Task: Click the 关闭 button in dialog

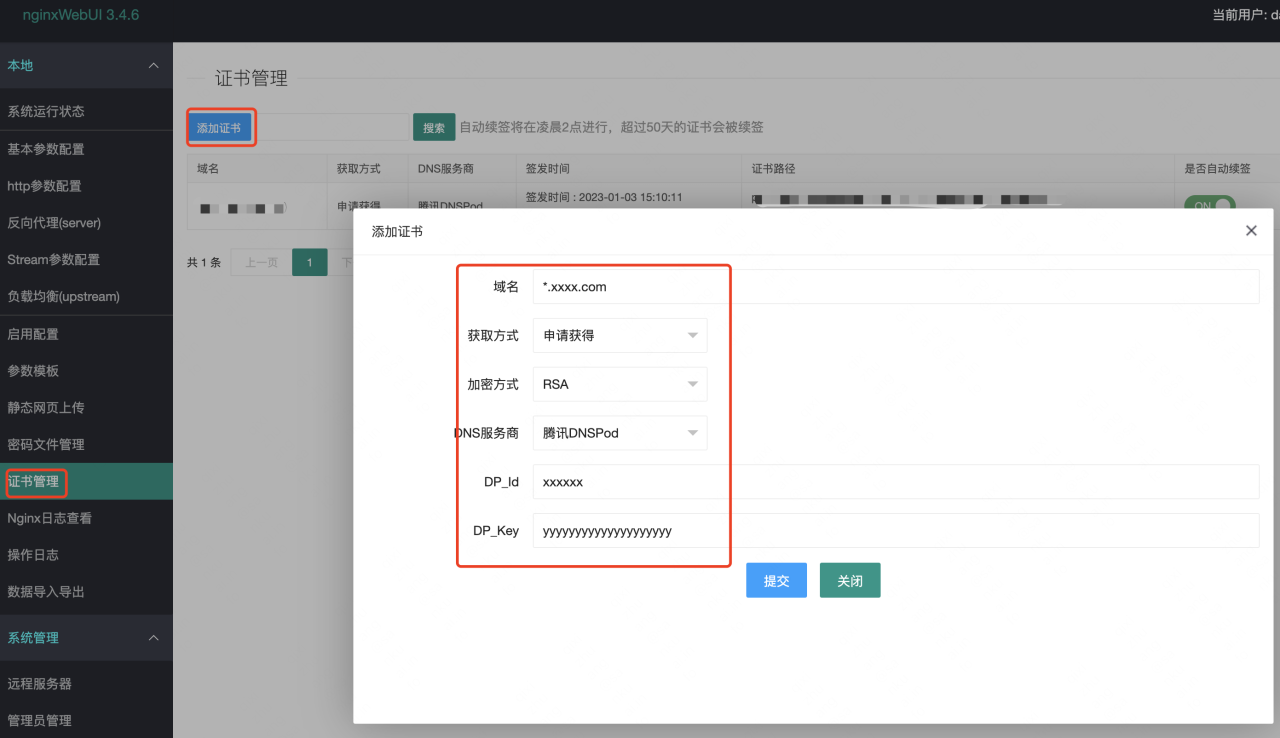Action: [x=850, y=581]
